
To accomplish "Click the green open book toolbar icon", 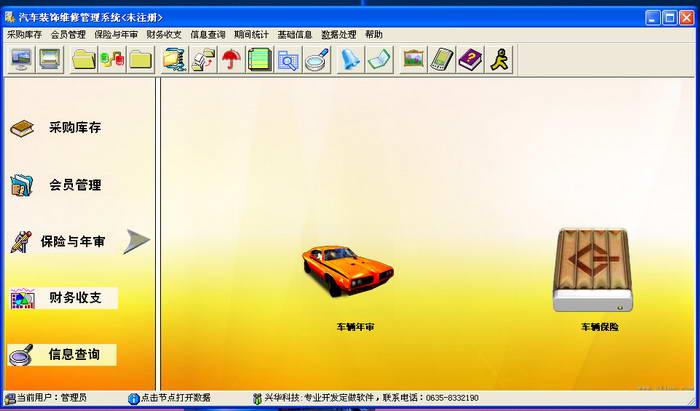I will [x=379, y=59].
